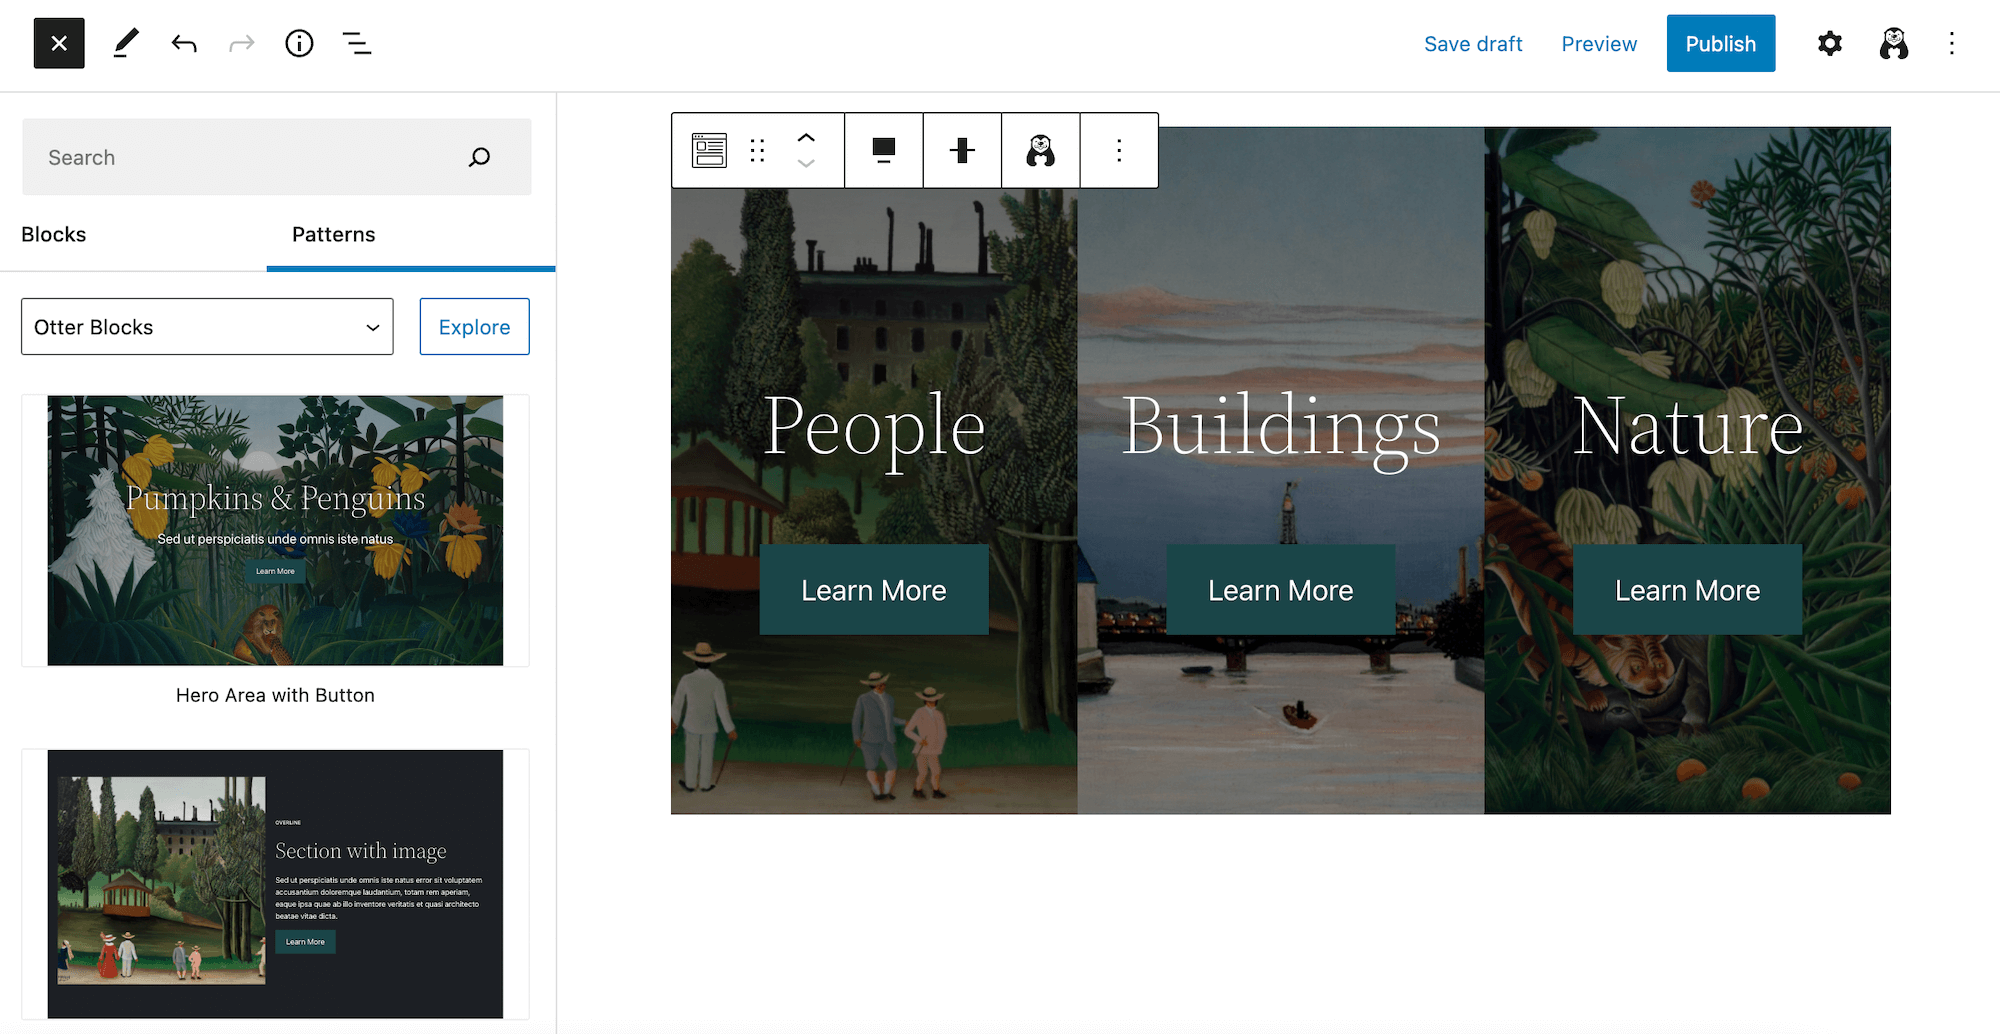Select the Hero Area with Button pattern thumbnail
The image size is (2000, 1034).
click(275, 531)
